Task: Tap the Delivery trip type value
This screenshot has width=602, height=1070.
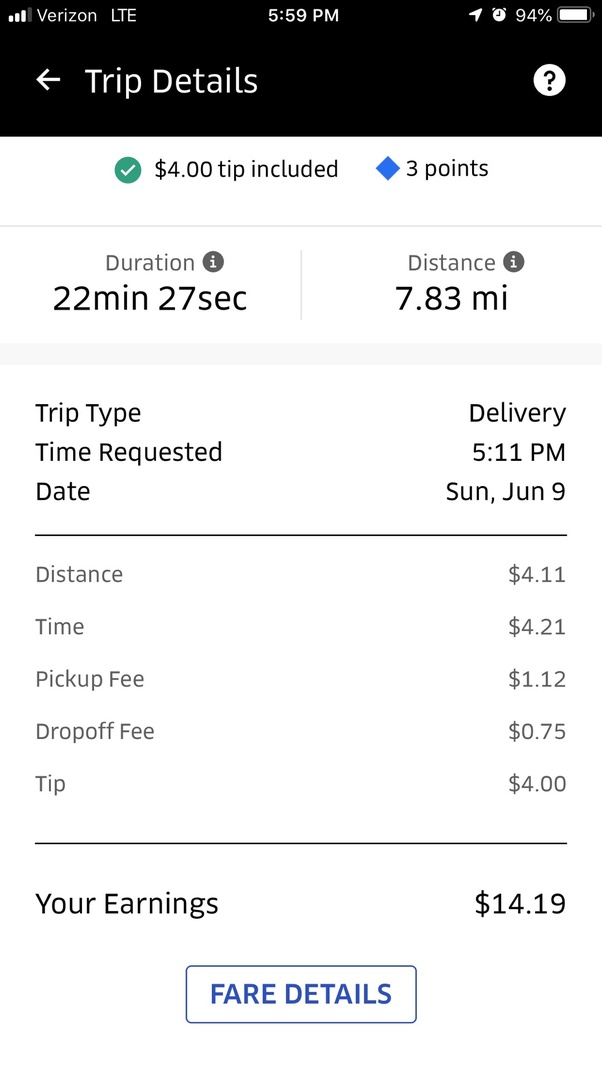Action: pos(517,412)
